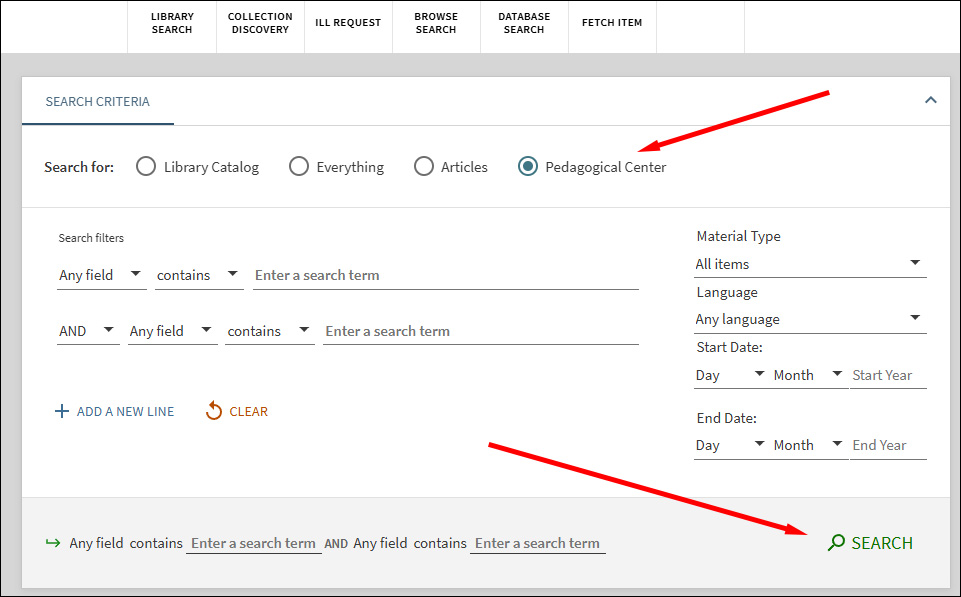Click second summary search term field

click(537, 544)
